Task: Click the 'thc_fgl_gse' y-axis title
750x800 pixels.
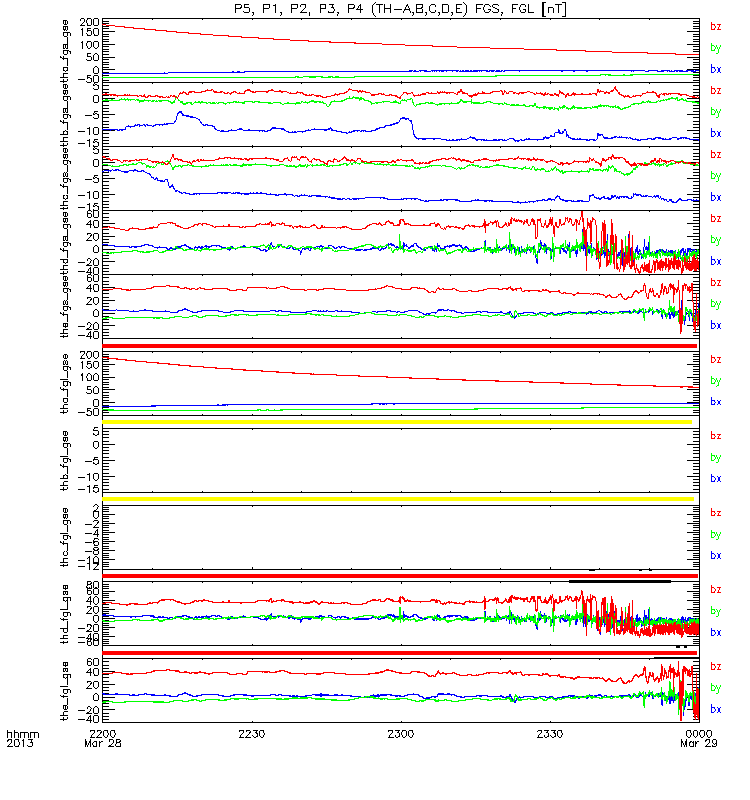Action: click(65, 537)
